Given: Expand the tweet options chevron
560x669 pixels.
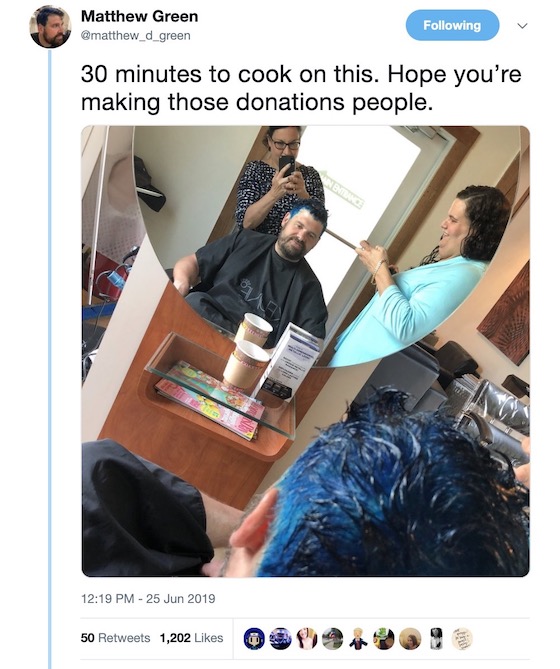Looking at the screenshot, I should point(522,26).
